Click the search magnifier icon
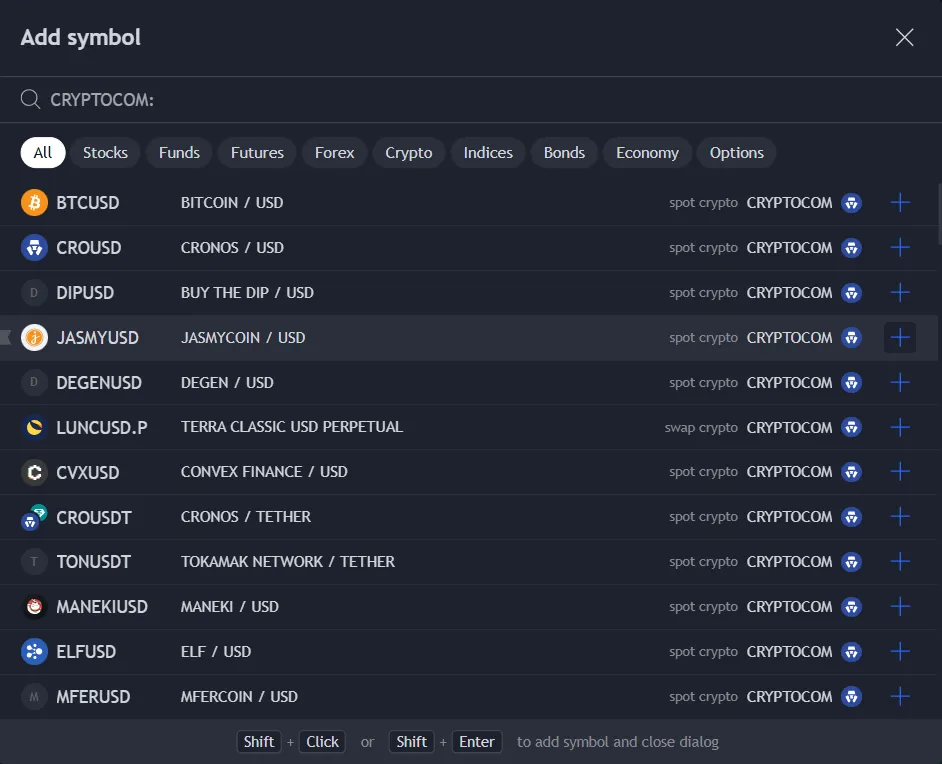This screenshot has width=942, height=764. tap(30, 99)
